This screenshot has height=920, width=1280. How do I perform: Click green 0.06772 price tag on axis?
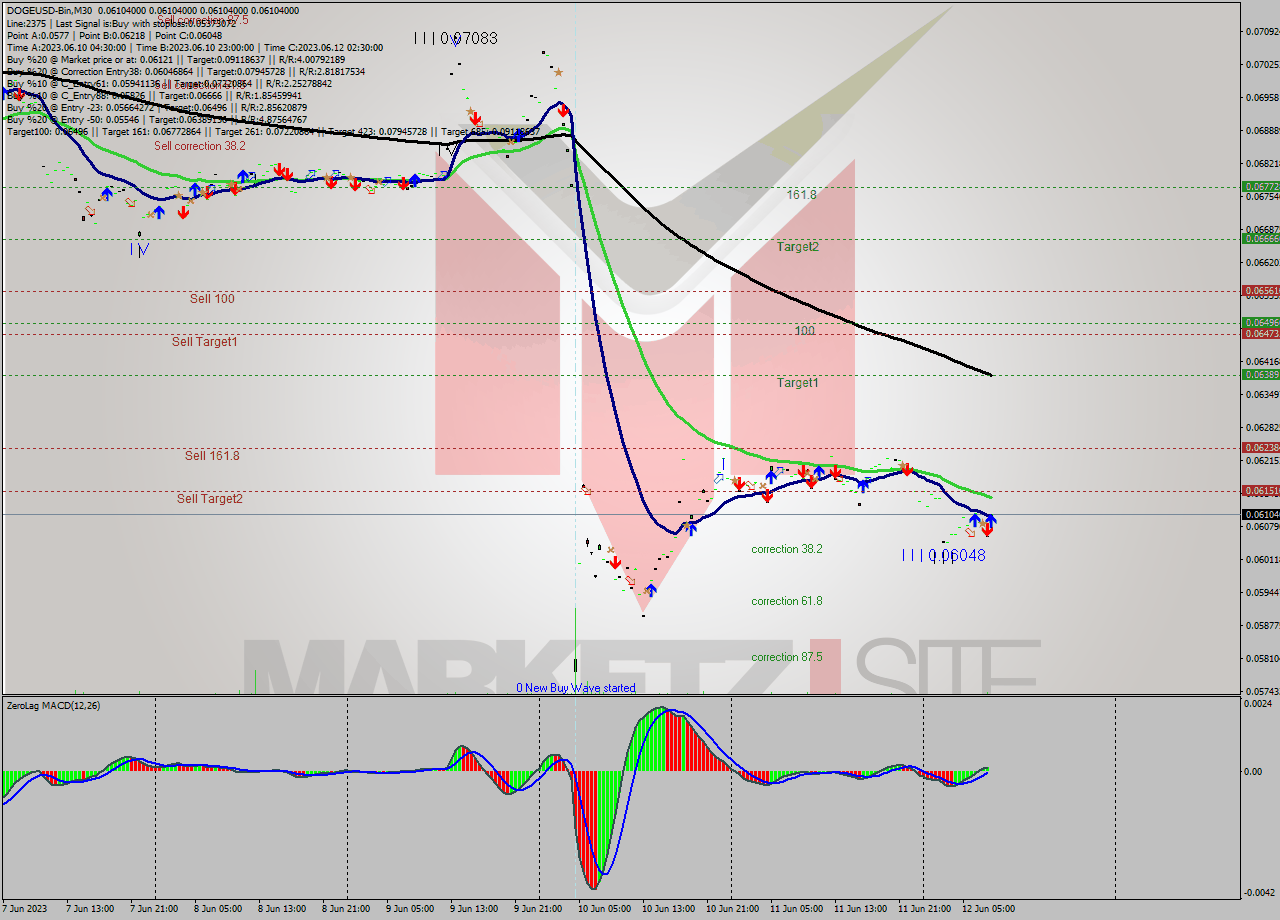tap(1260, 186)
